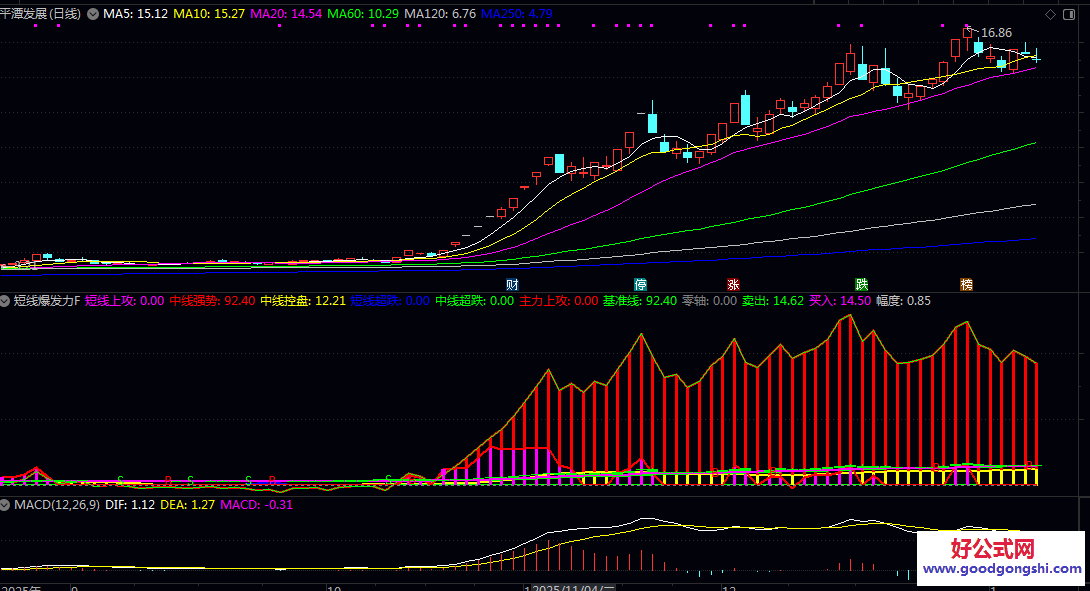Click the 16.86 high price label
Image resolution: width=1090 pixels, height=591 pixels.
996,33
